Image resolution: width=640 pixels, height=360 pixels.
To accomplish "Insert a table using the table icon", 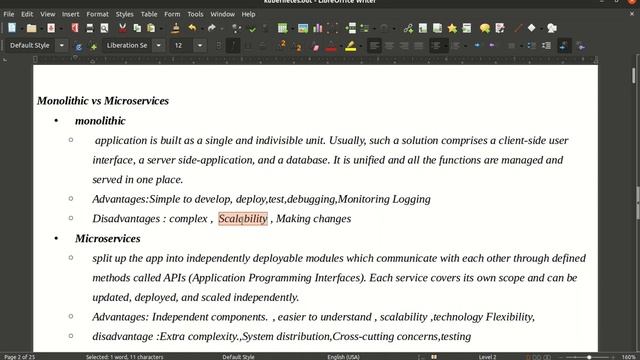I will point(282,28).
